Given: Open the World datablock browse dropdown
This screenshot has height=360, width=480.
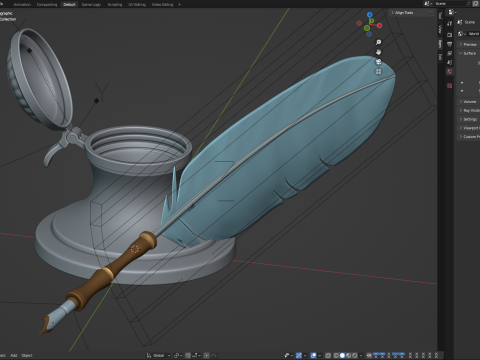Looking at the screenshot, I should coord(462,34).
